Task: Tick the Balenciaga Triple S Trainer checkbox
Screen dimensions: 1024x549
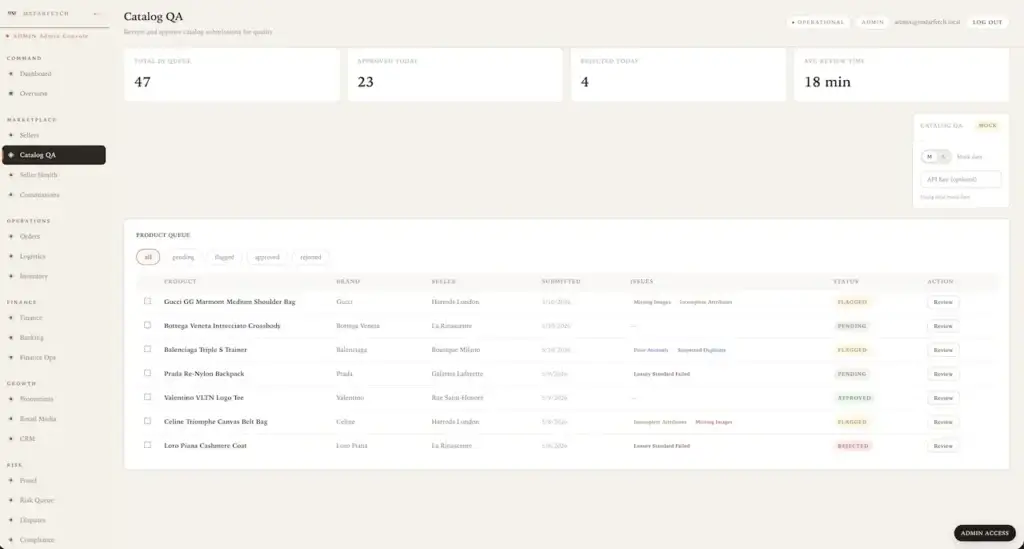Action: 148,349
